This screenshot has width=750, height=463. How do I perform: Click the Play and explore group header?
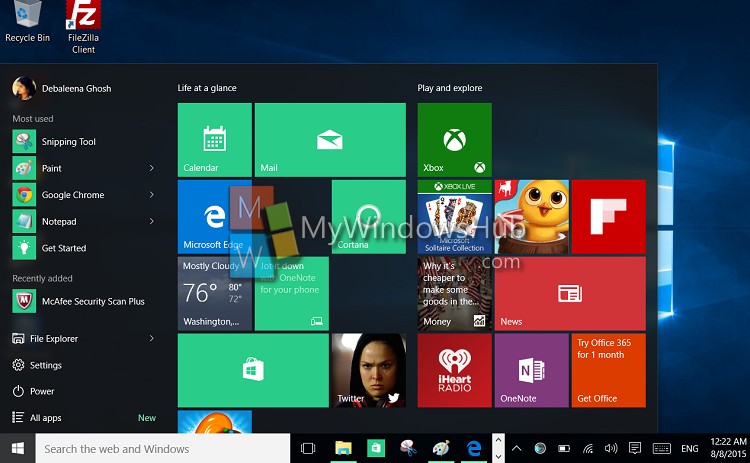(x=450, y=88)
